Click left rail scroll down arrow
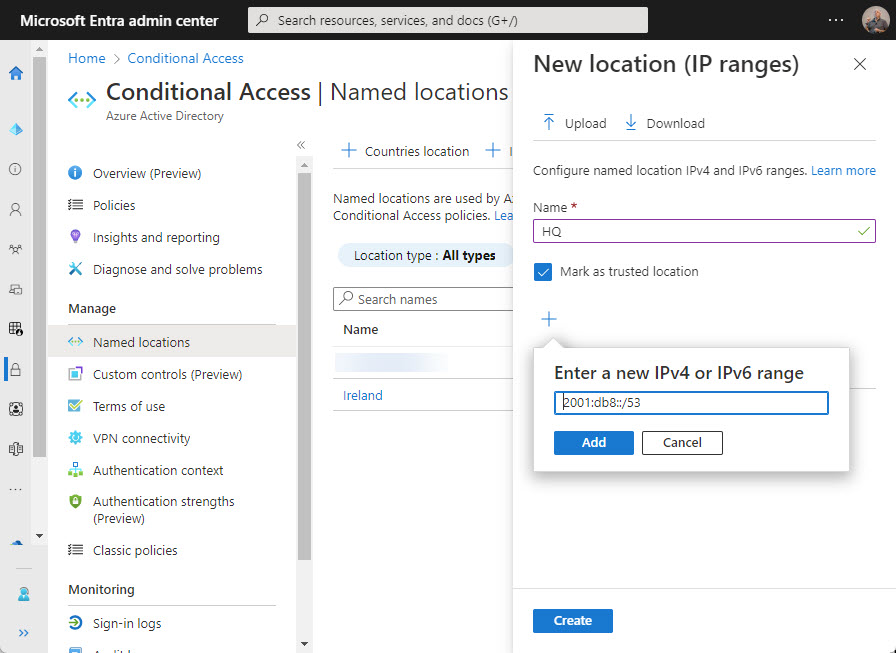The width and height of the screenshot is (896, 653). (x=39, y=536)
